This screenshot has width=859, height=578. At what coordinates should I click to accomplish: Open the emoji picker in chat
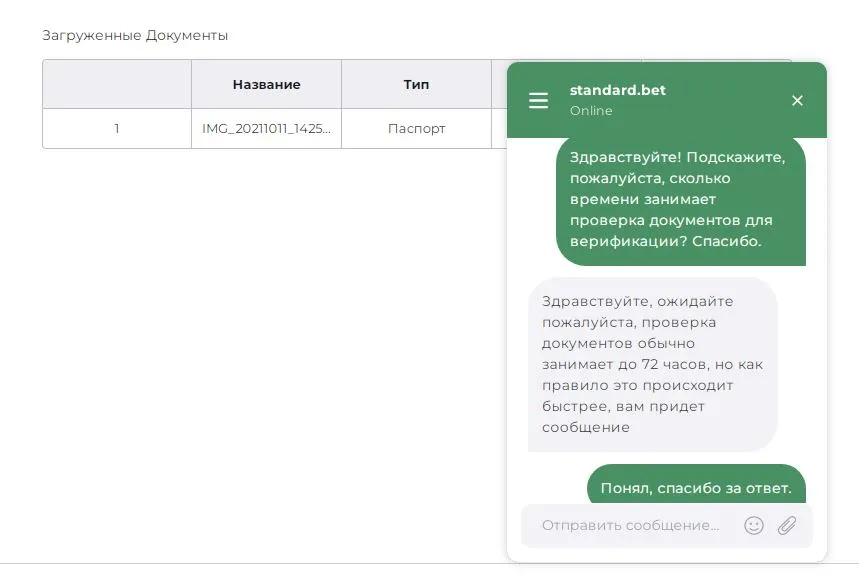click(x=754, y=525)
